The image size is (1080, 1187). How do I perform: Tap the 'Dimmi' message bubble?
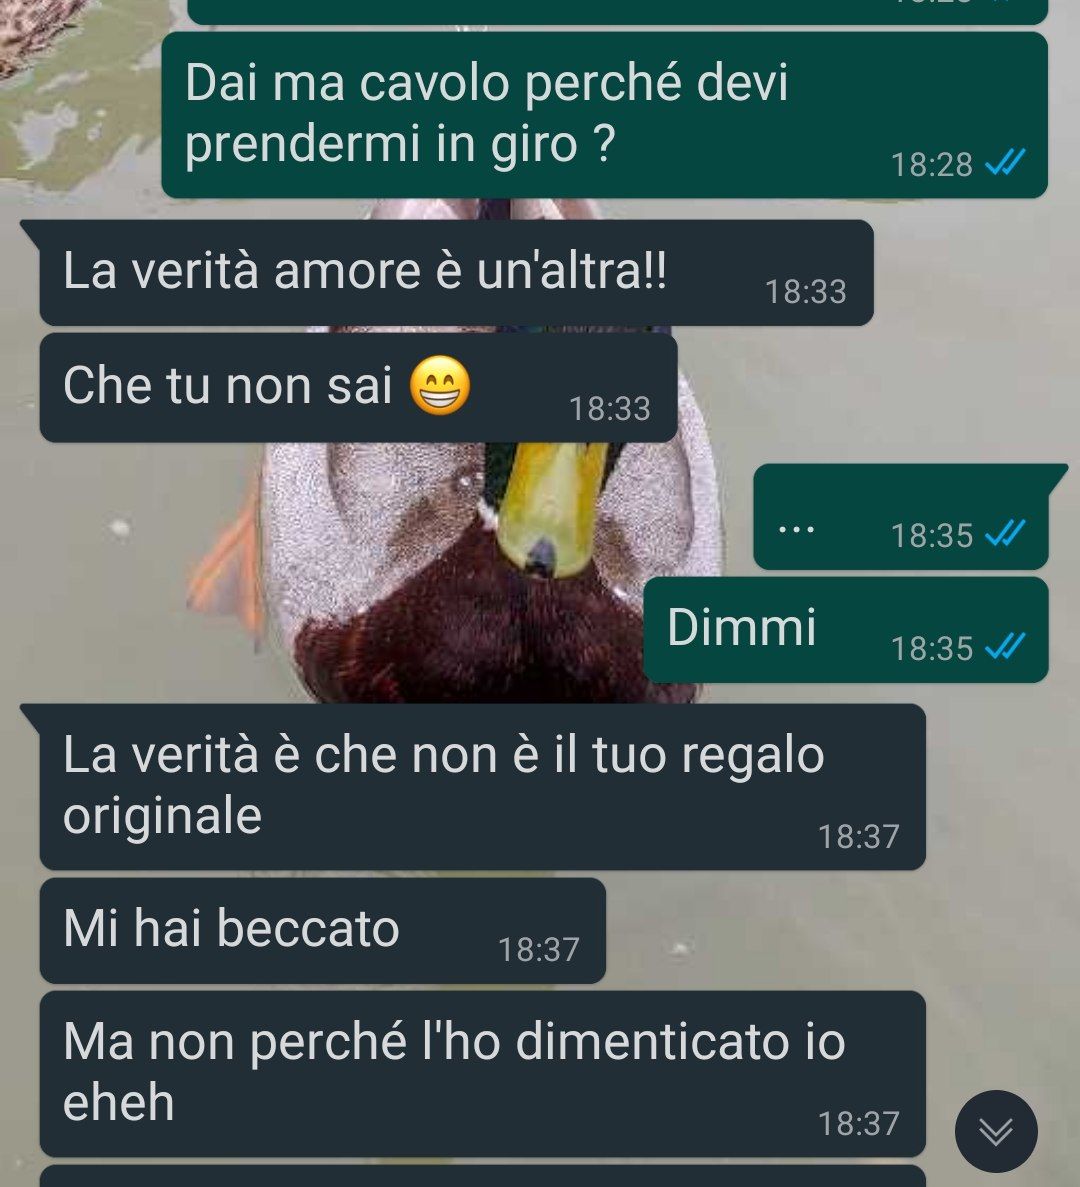point(845,630)
